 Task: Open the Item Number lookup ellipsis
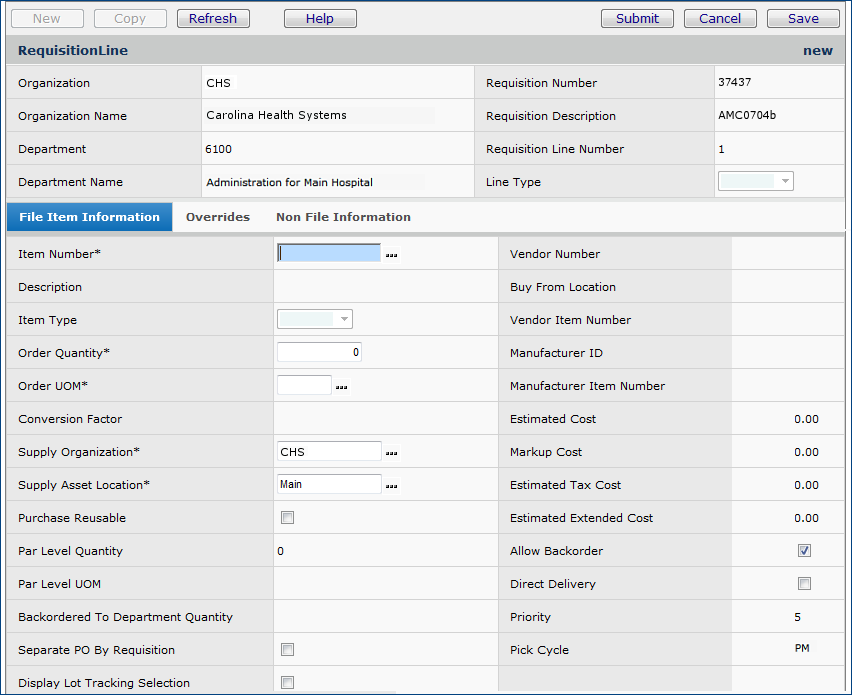[x=391, y=255]
